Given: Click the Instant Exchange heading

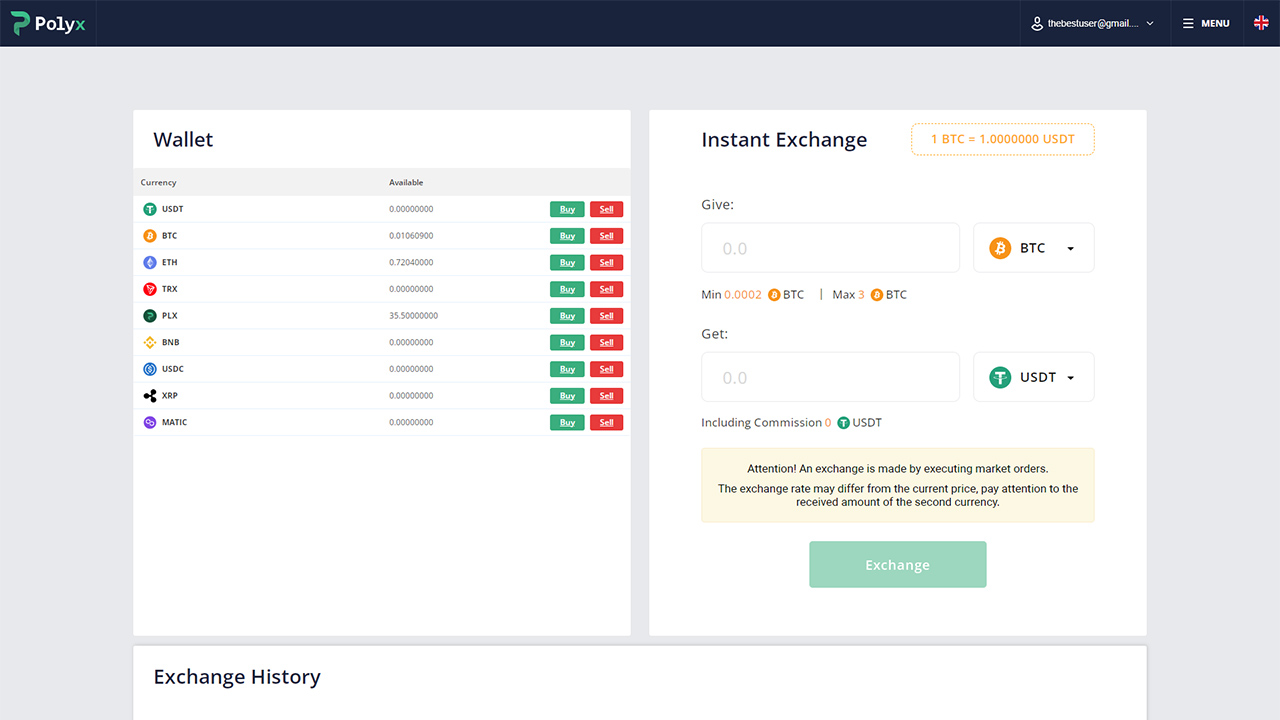Looking at the screenshot, I should pyautogui.click(x=784, y=140).
